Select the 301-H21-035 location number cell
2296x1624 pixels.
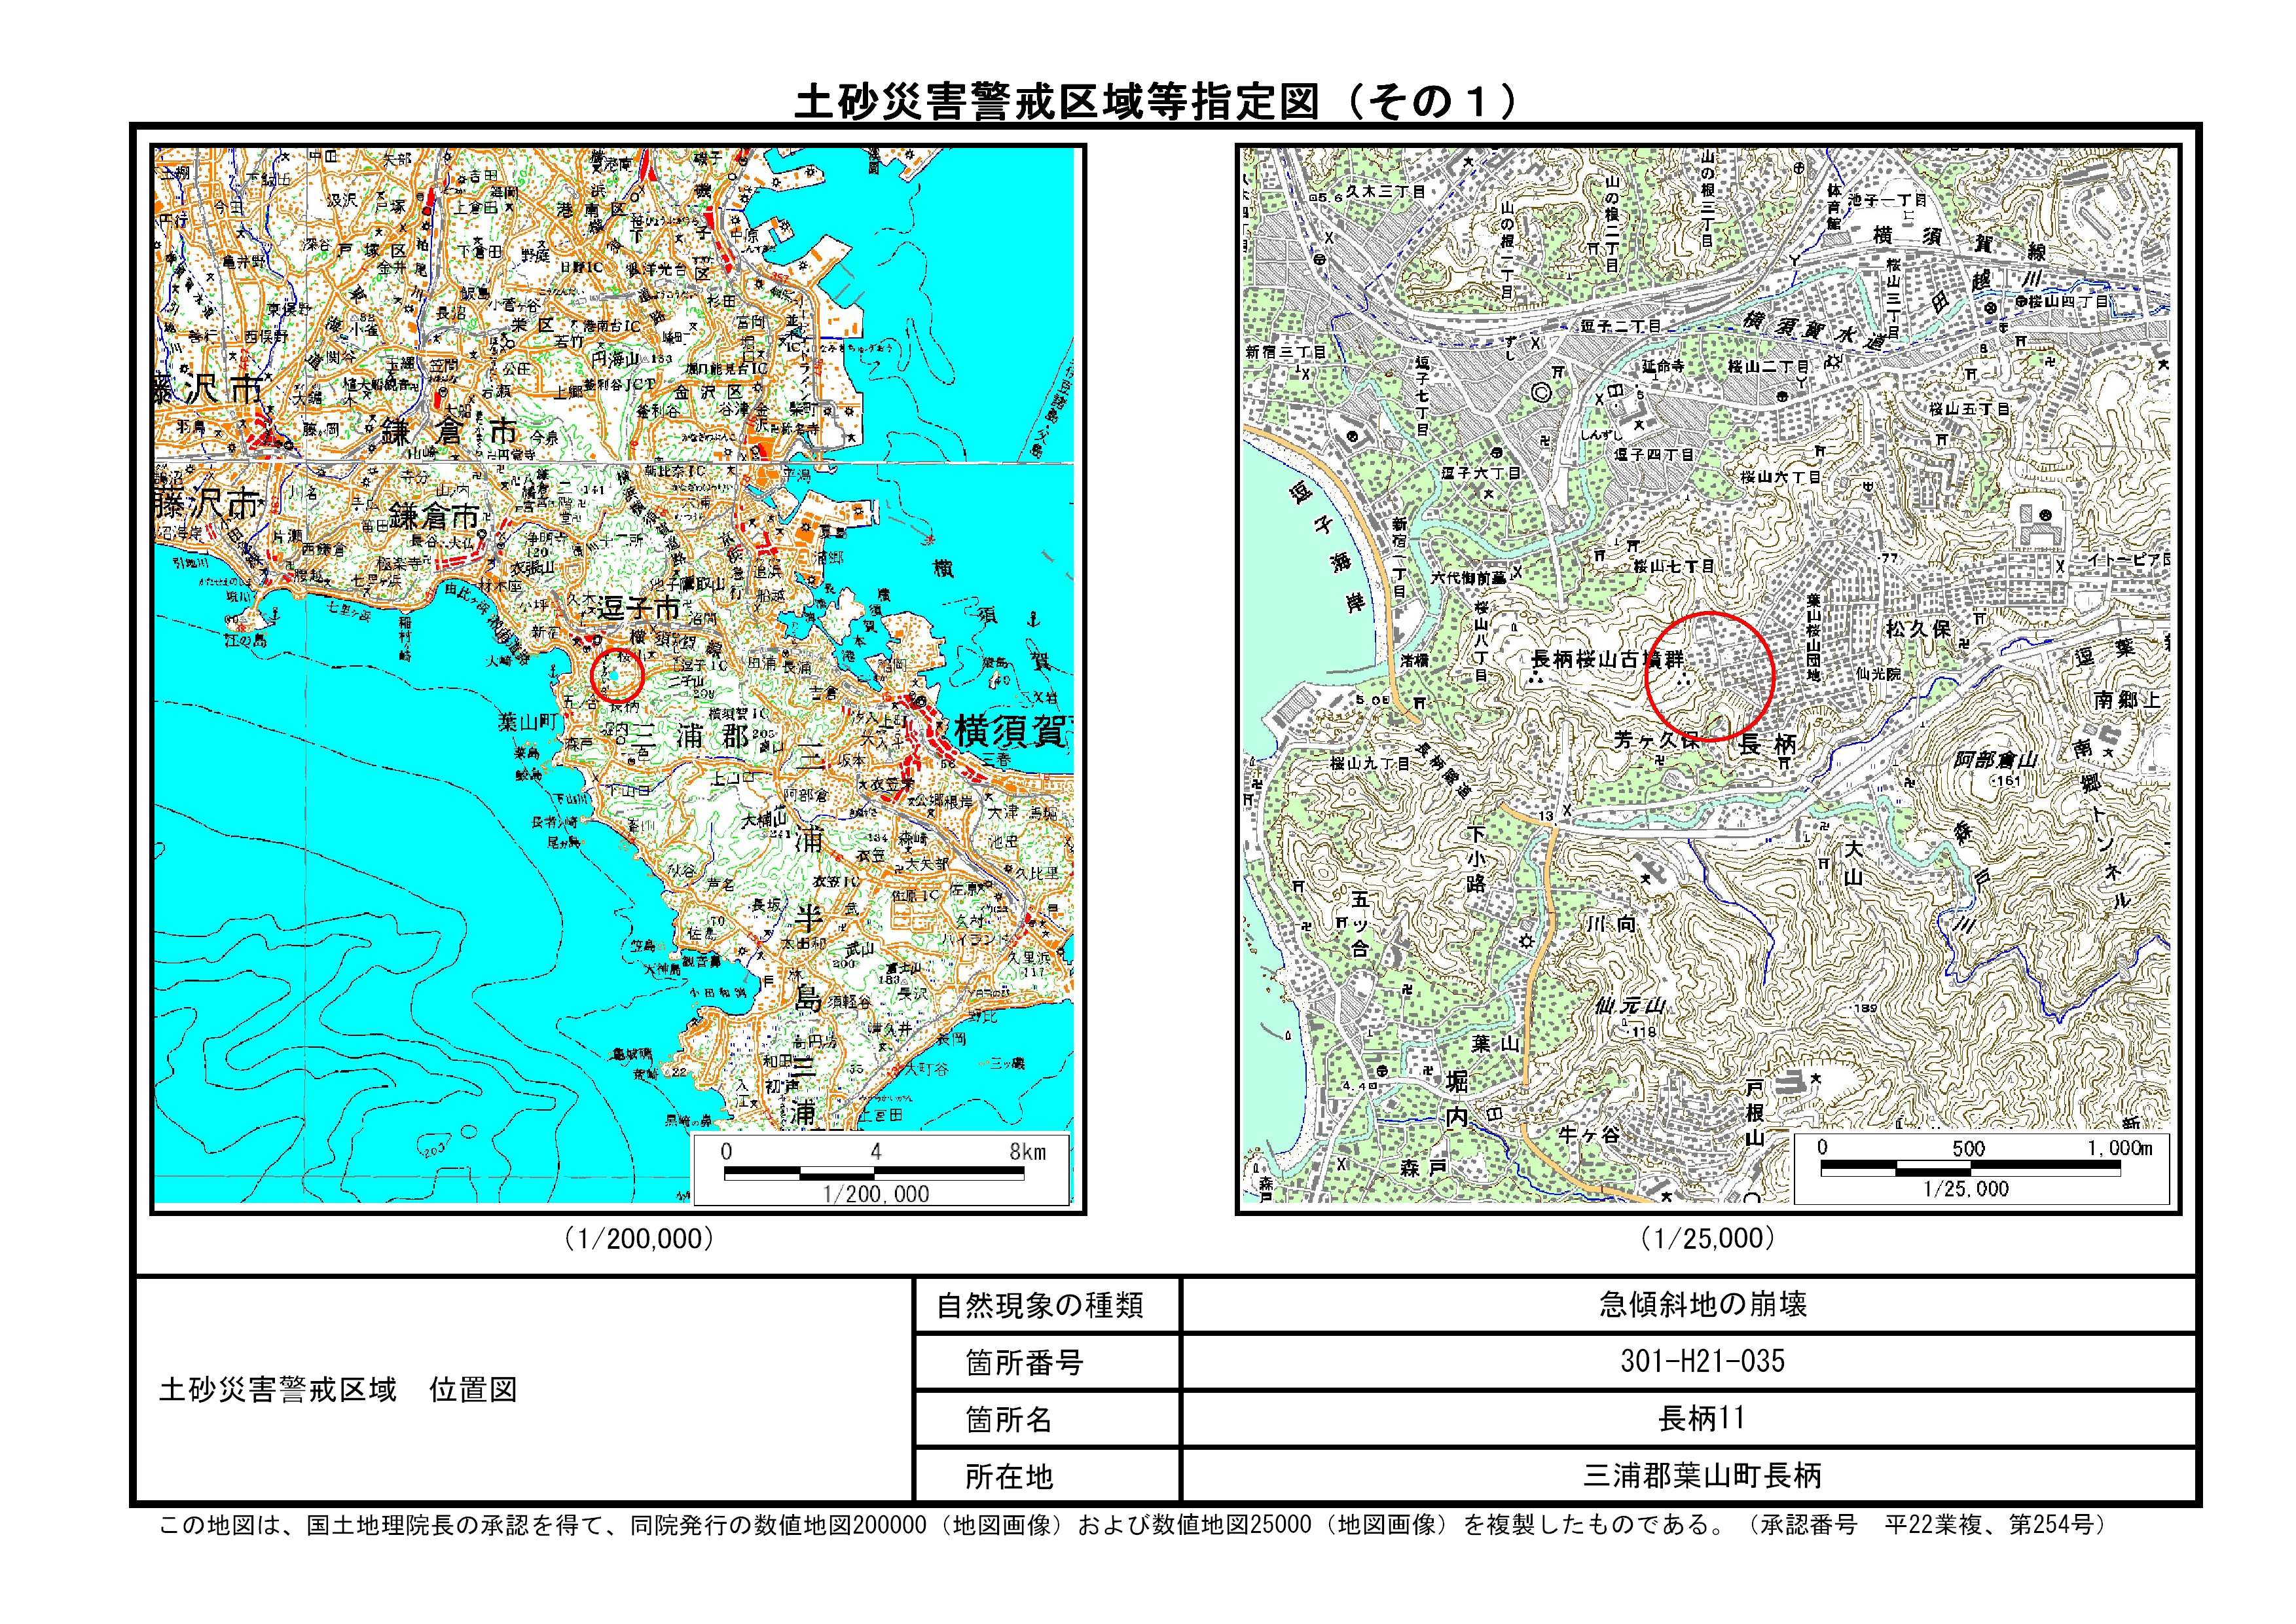(1703, 1361)
